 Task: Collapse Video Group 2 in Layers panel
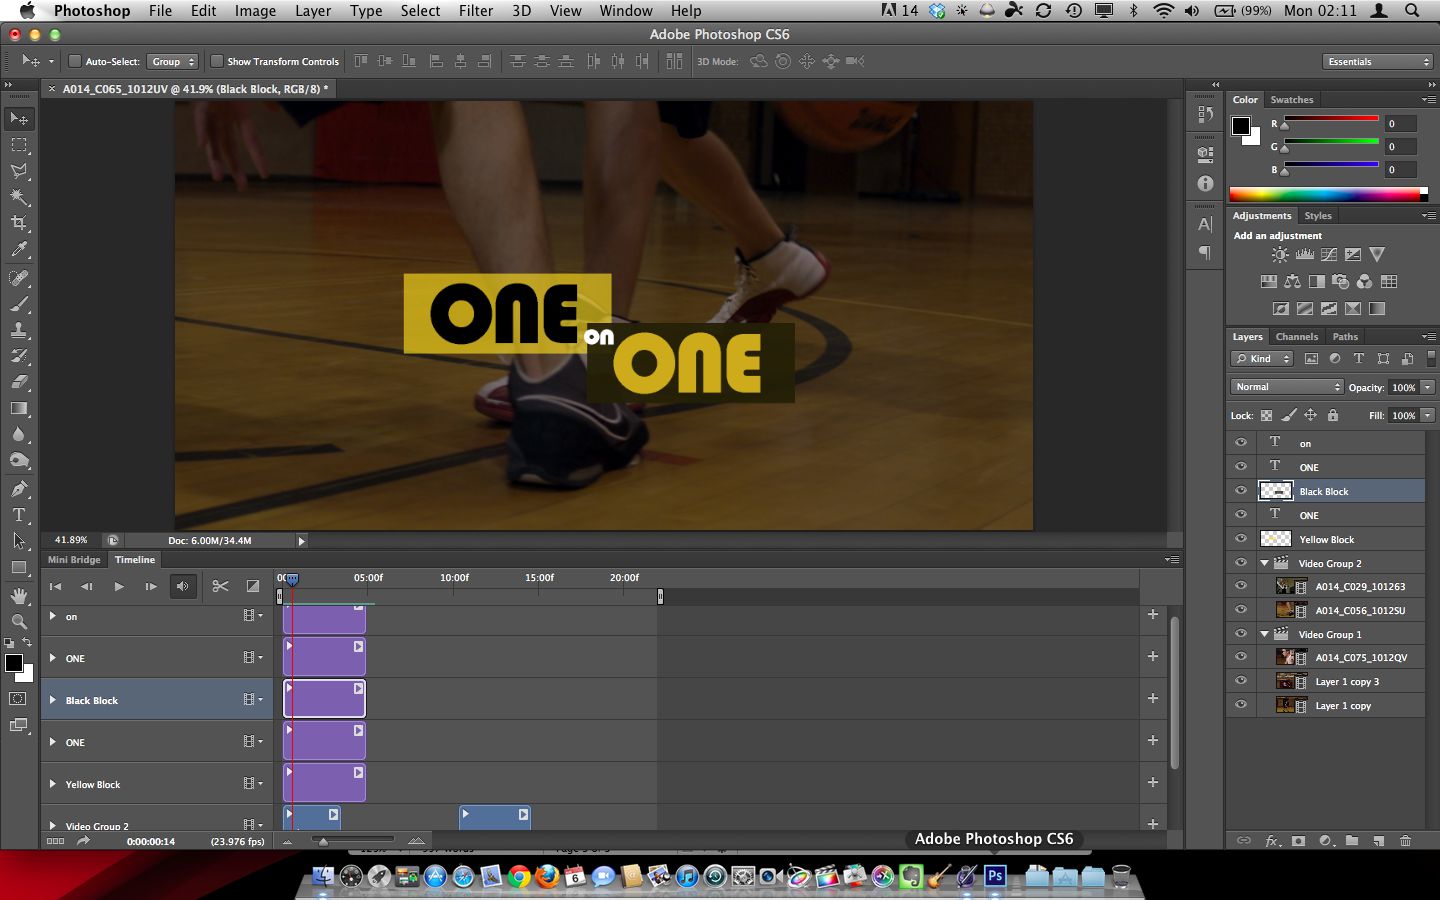click(1264, 563)
